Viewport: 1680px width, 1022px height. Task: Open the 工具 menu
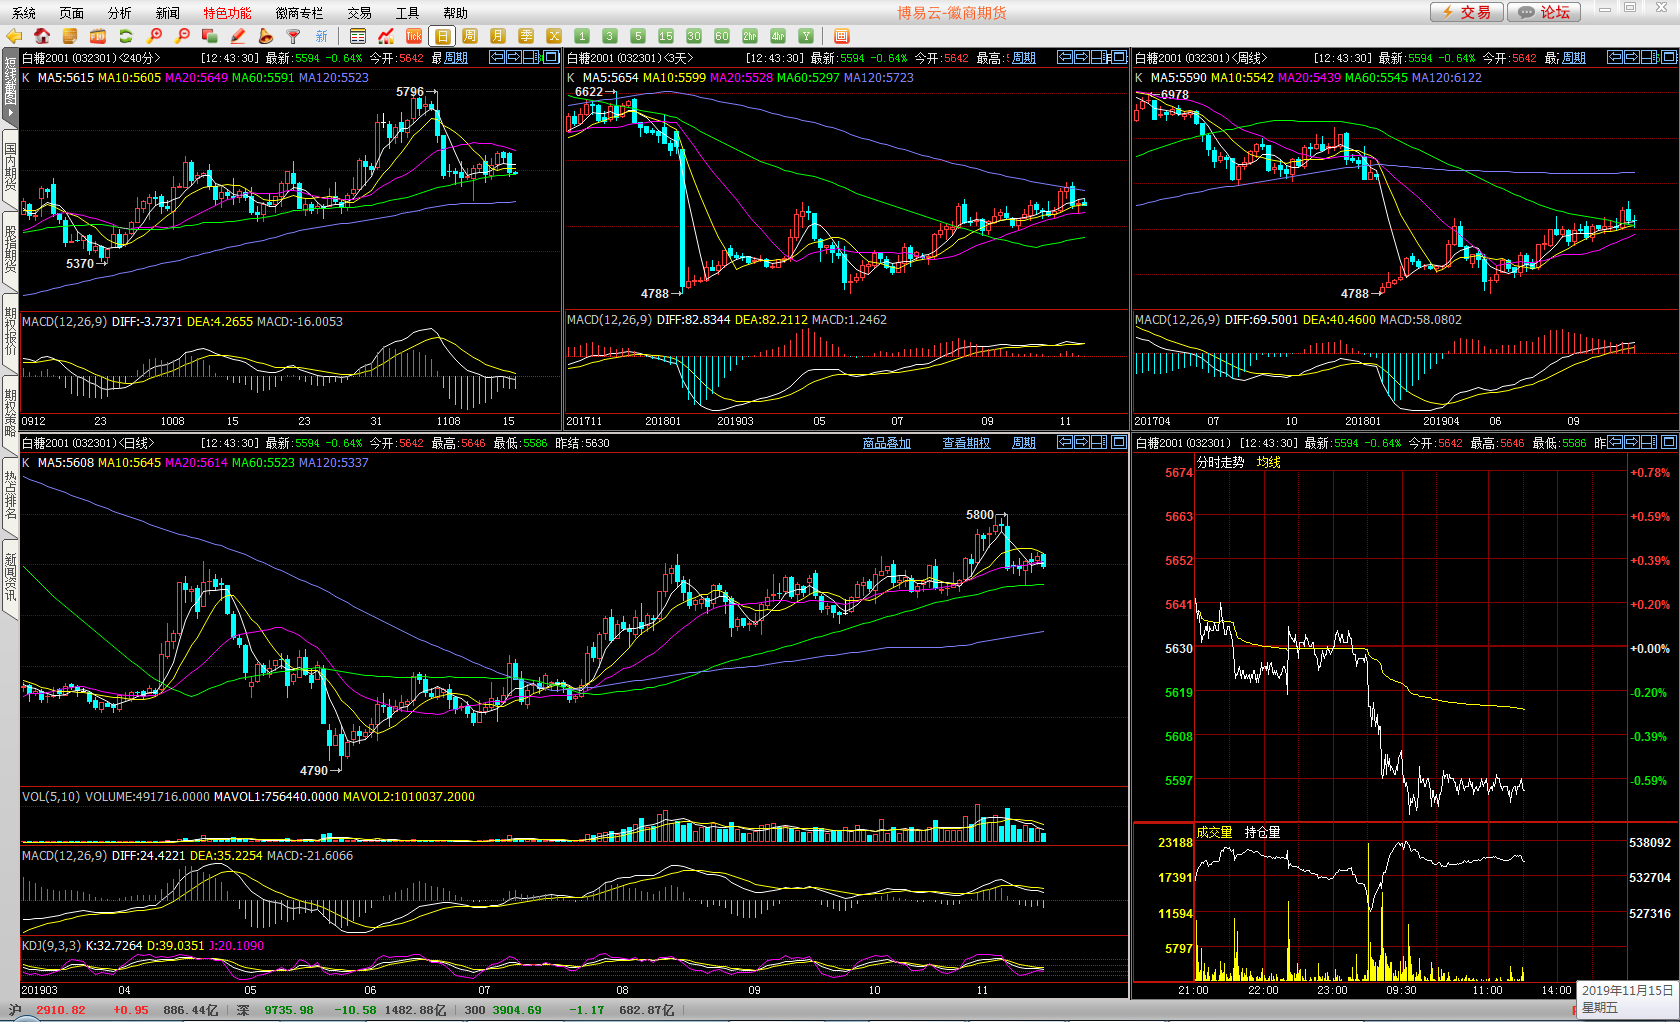(408, 13)
